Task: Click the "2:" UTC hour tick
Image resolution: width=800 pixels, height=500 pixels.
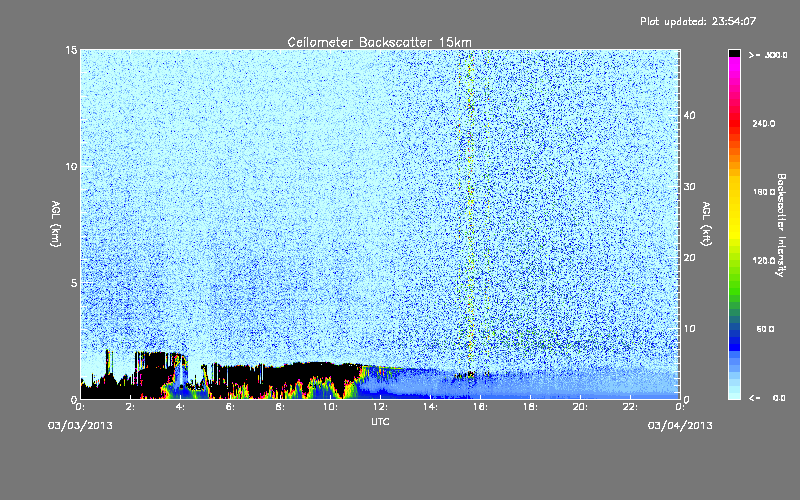Action: tap(131, 407)
